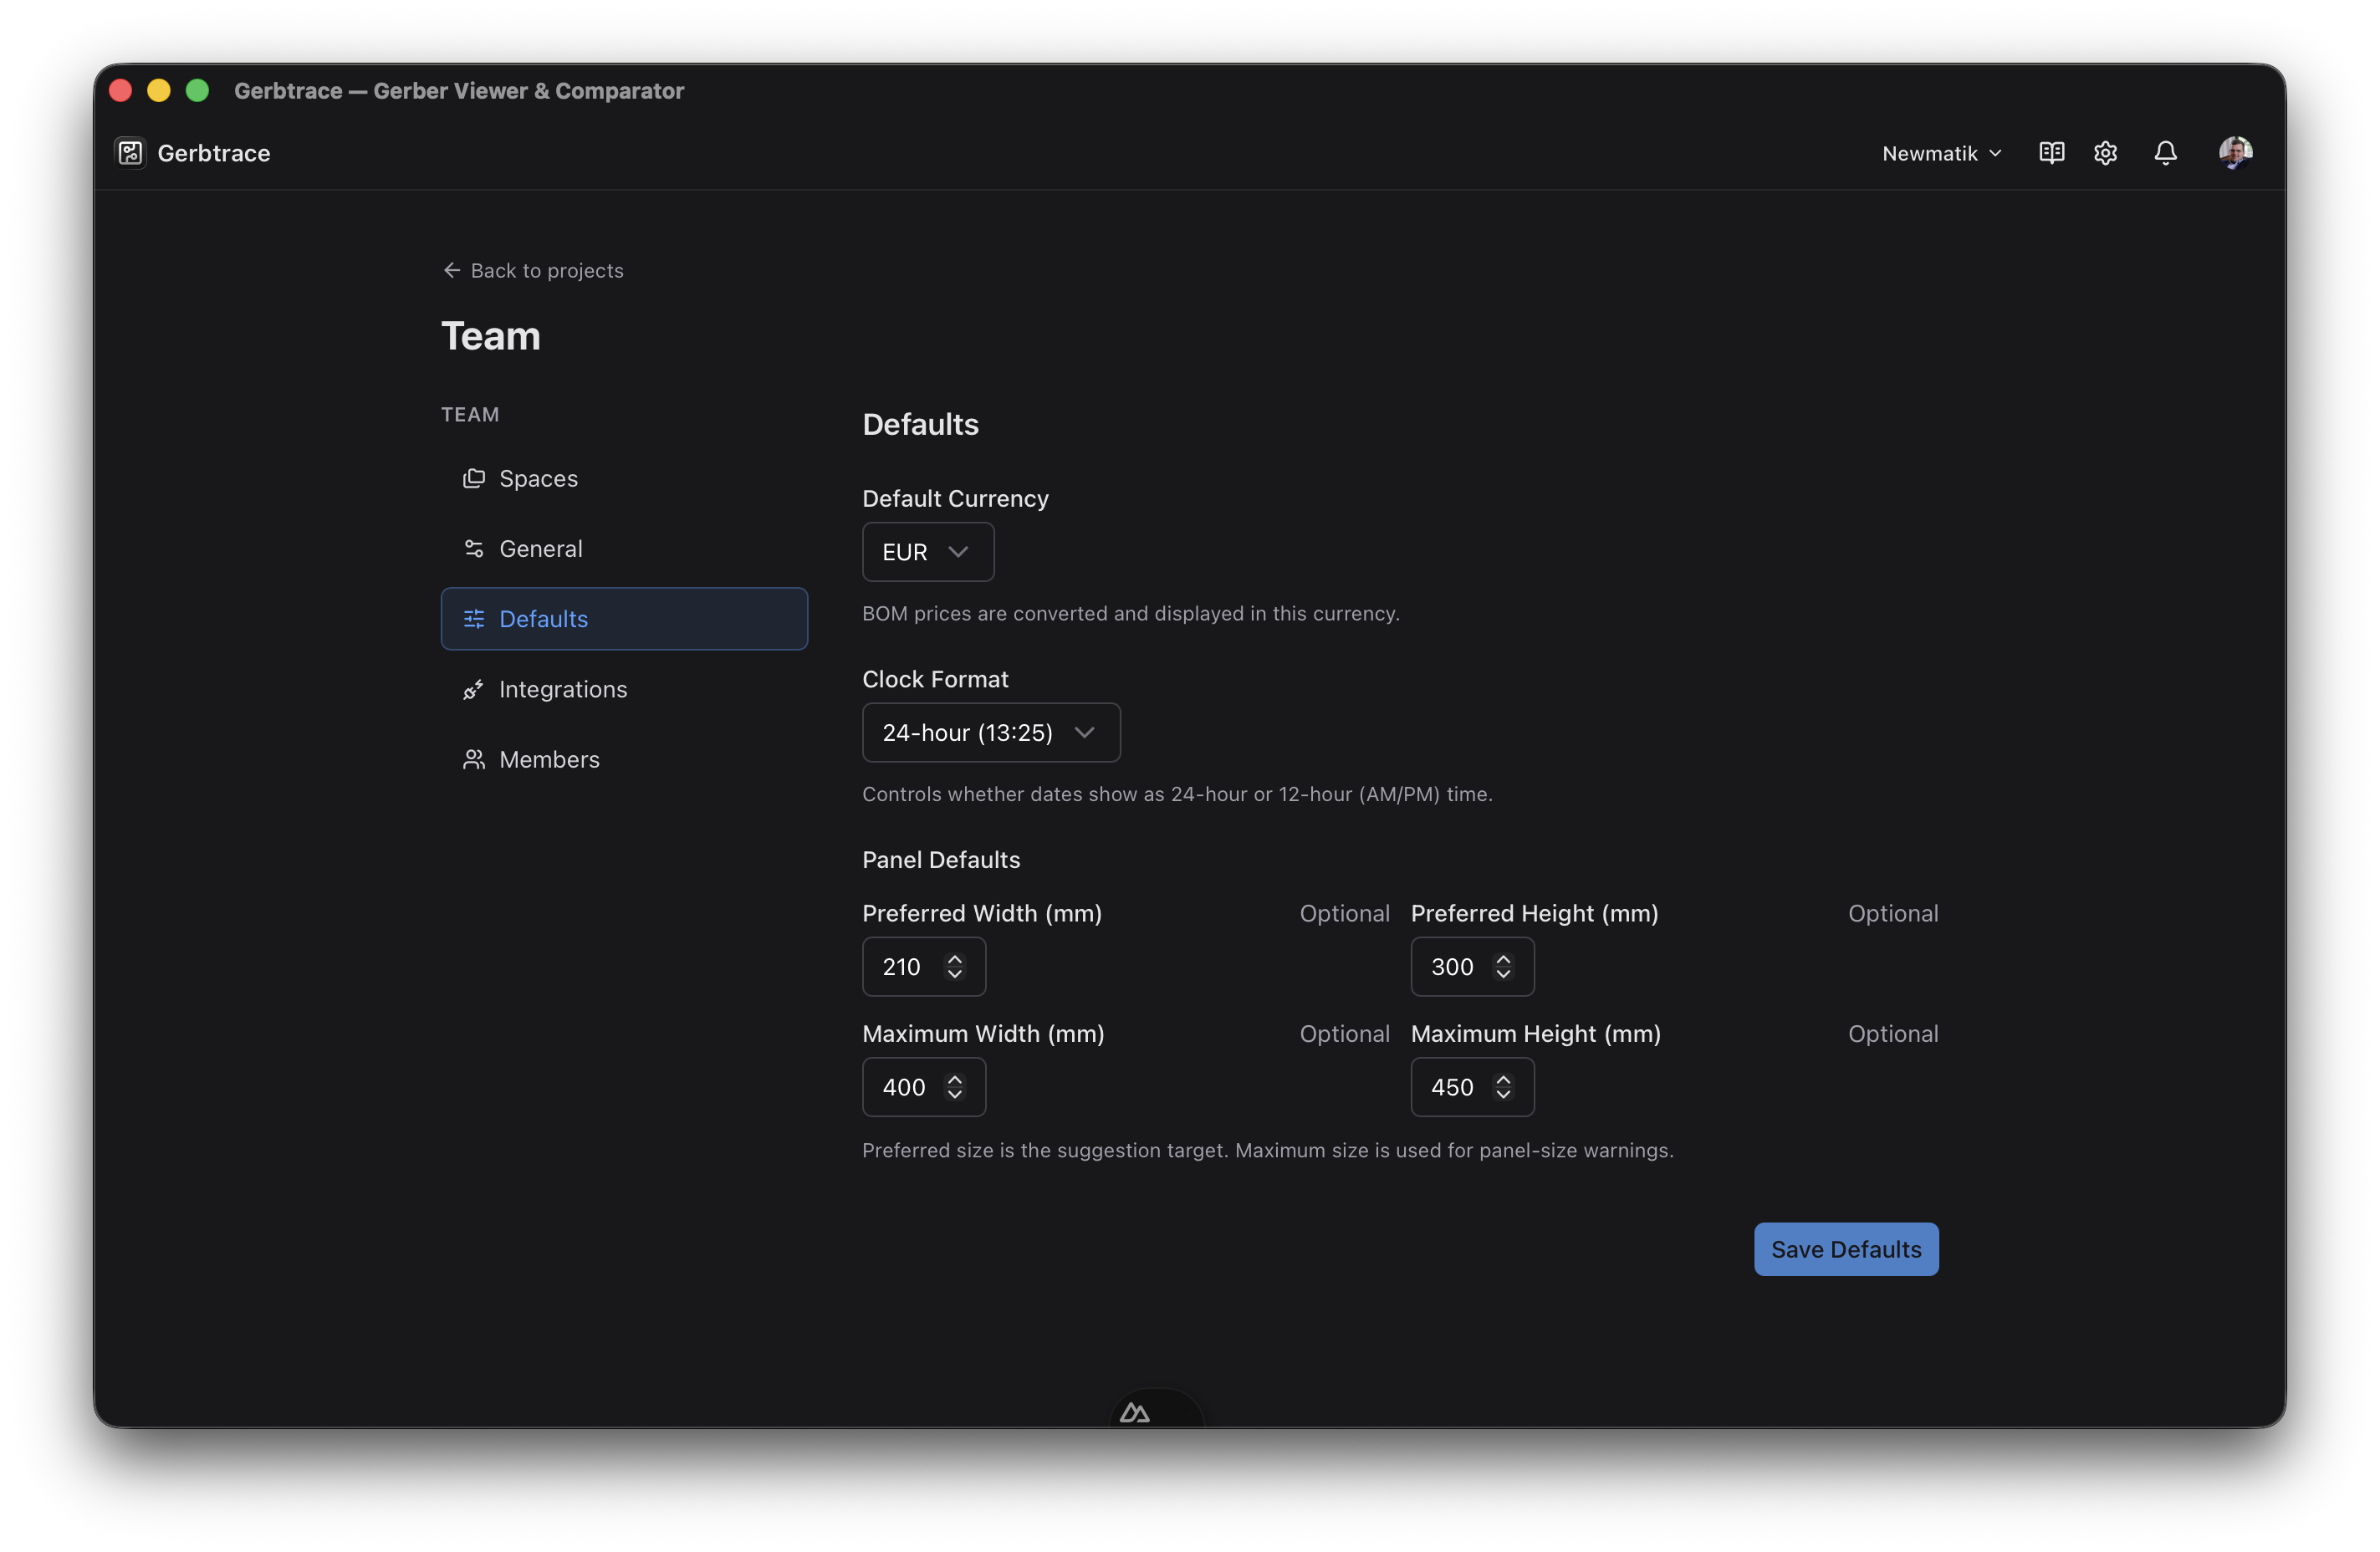Select the Defaults sidebar item
Screen dimensions: 2380x1552
click(x=624, y=619)
